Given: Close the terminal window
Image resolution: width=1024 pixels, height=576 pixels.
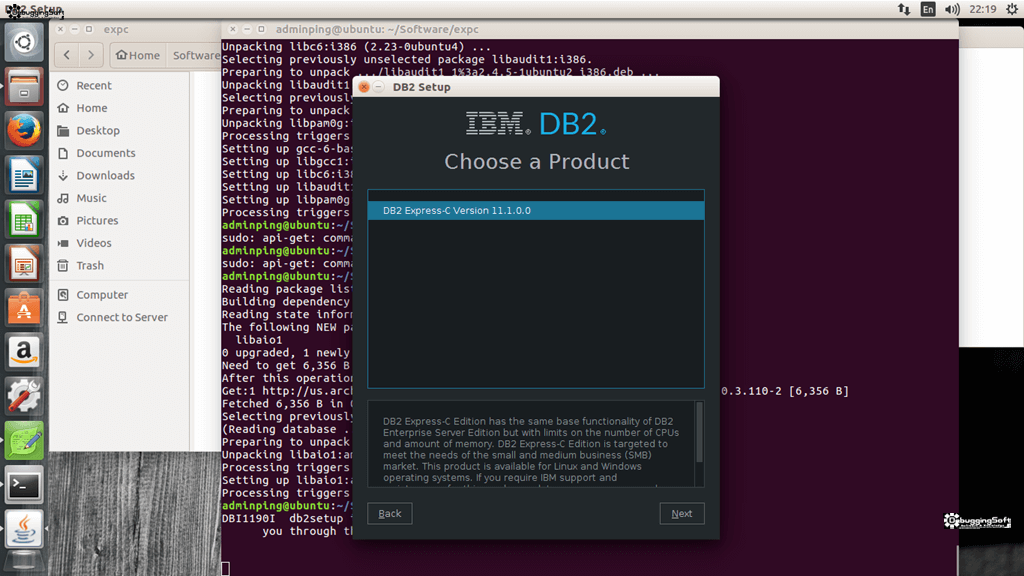Looking at the screenshot, I should click(x=232, y=29).
